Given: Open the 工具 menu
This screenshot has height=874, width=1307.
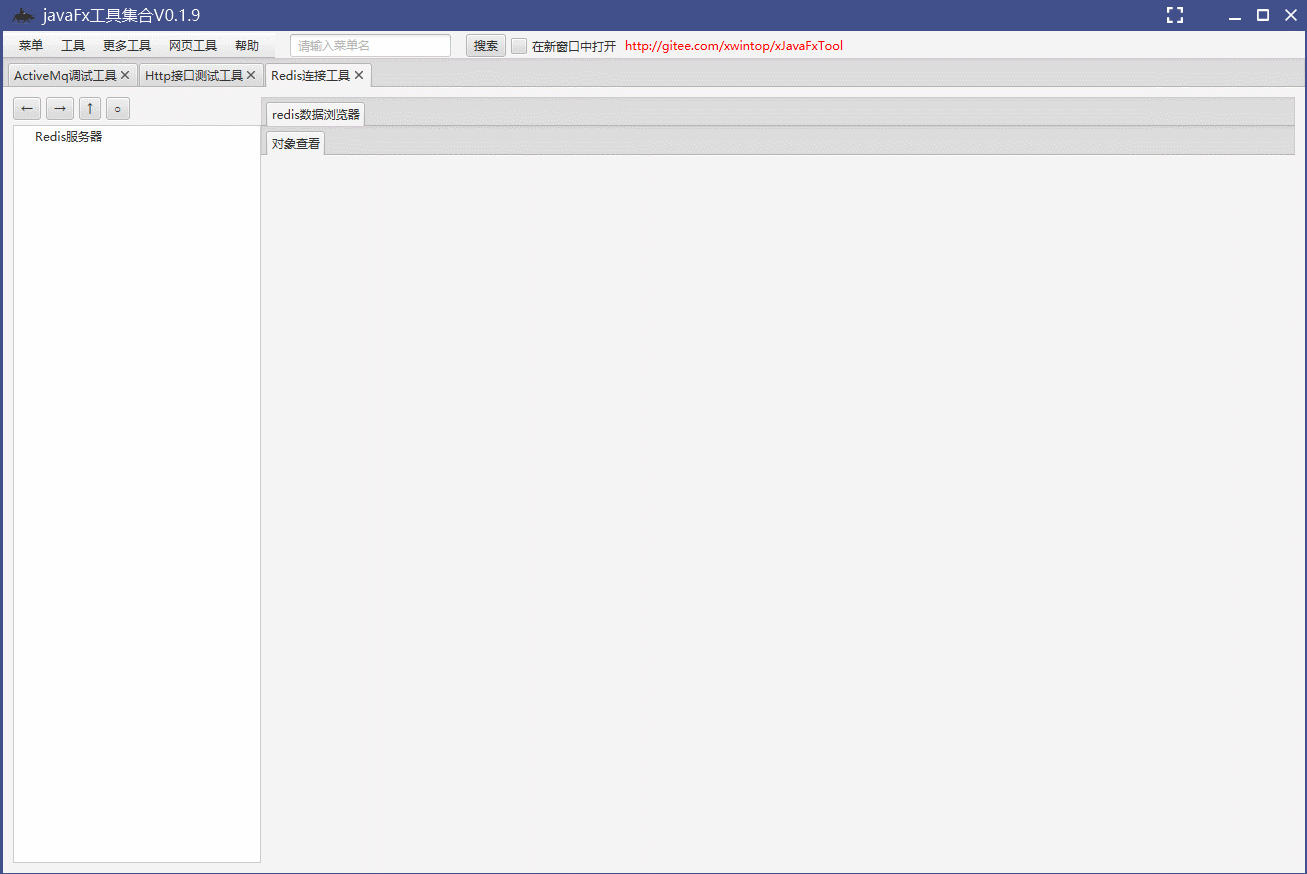Looking at the screenshot, I should point(72,45).
